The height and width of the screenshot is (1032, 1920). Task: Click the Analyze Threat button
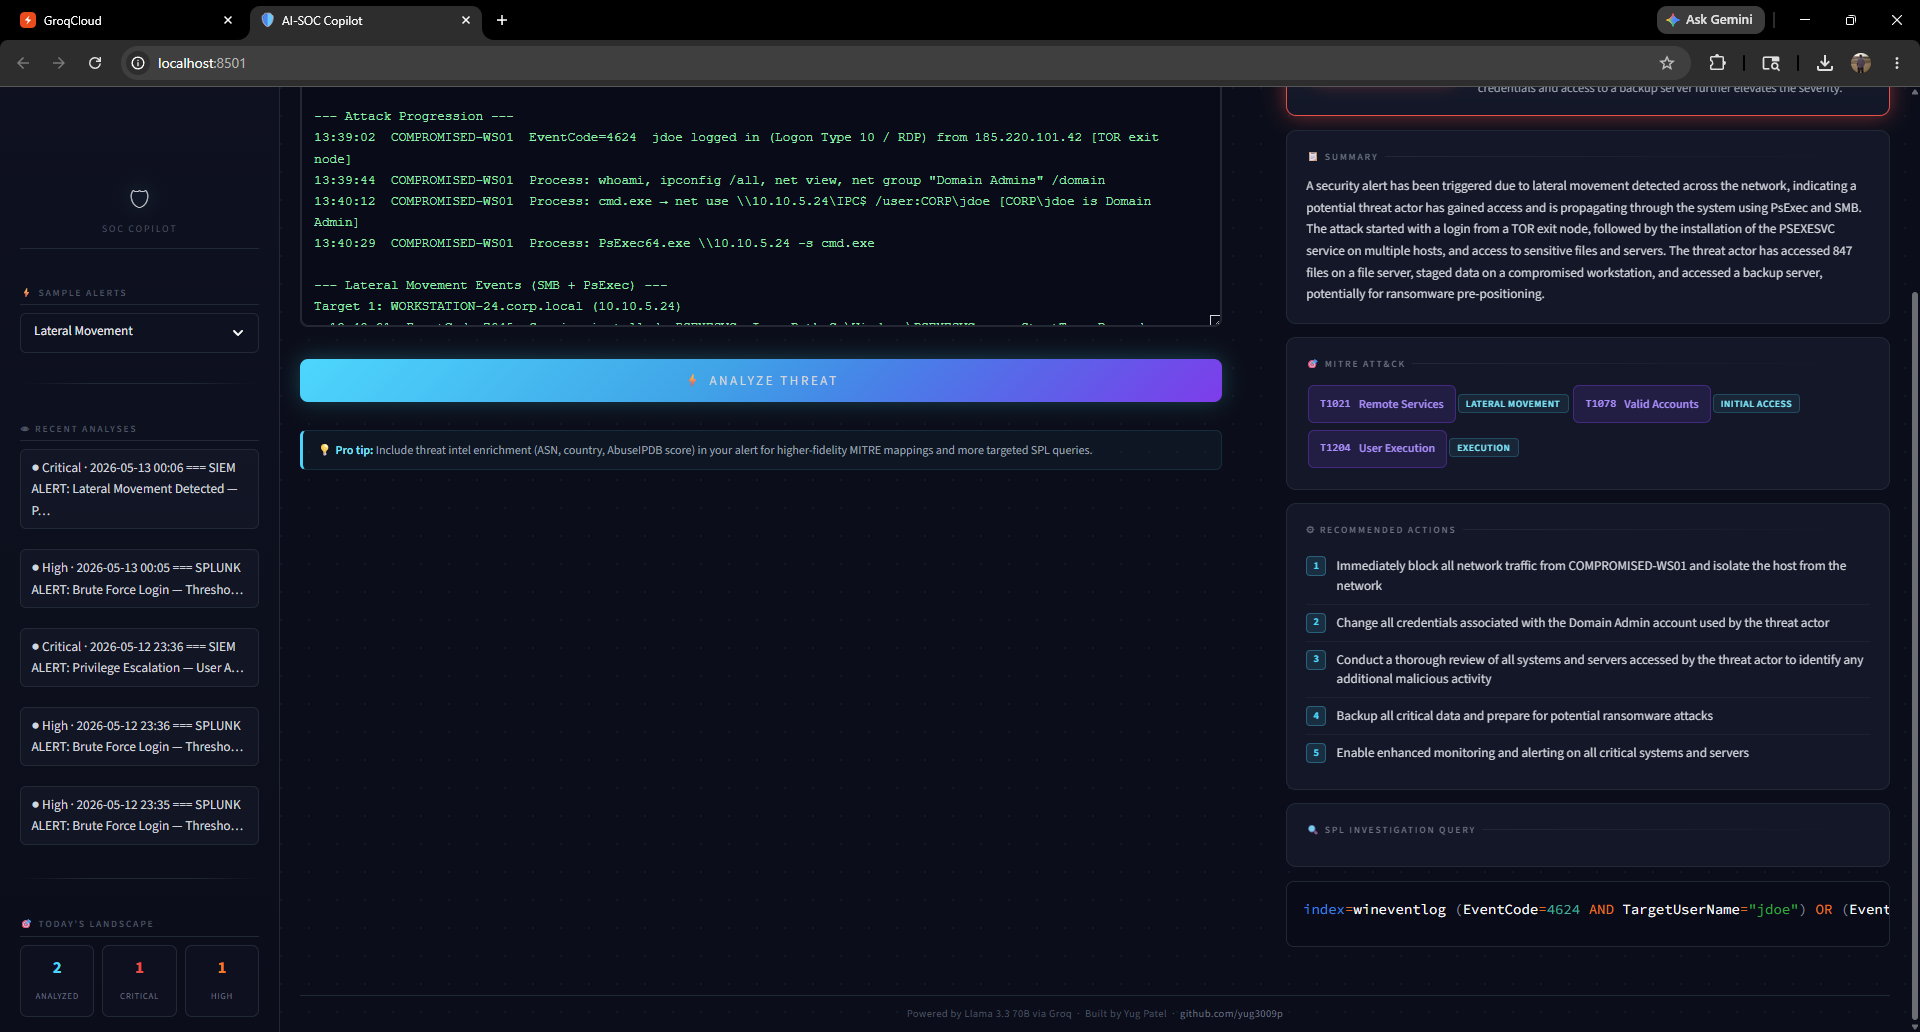coord(761,381)
